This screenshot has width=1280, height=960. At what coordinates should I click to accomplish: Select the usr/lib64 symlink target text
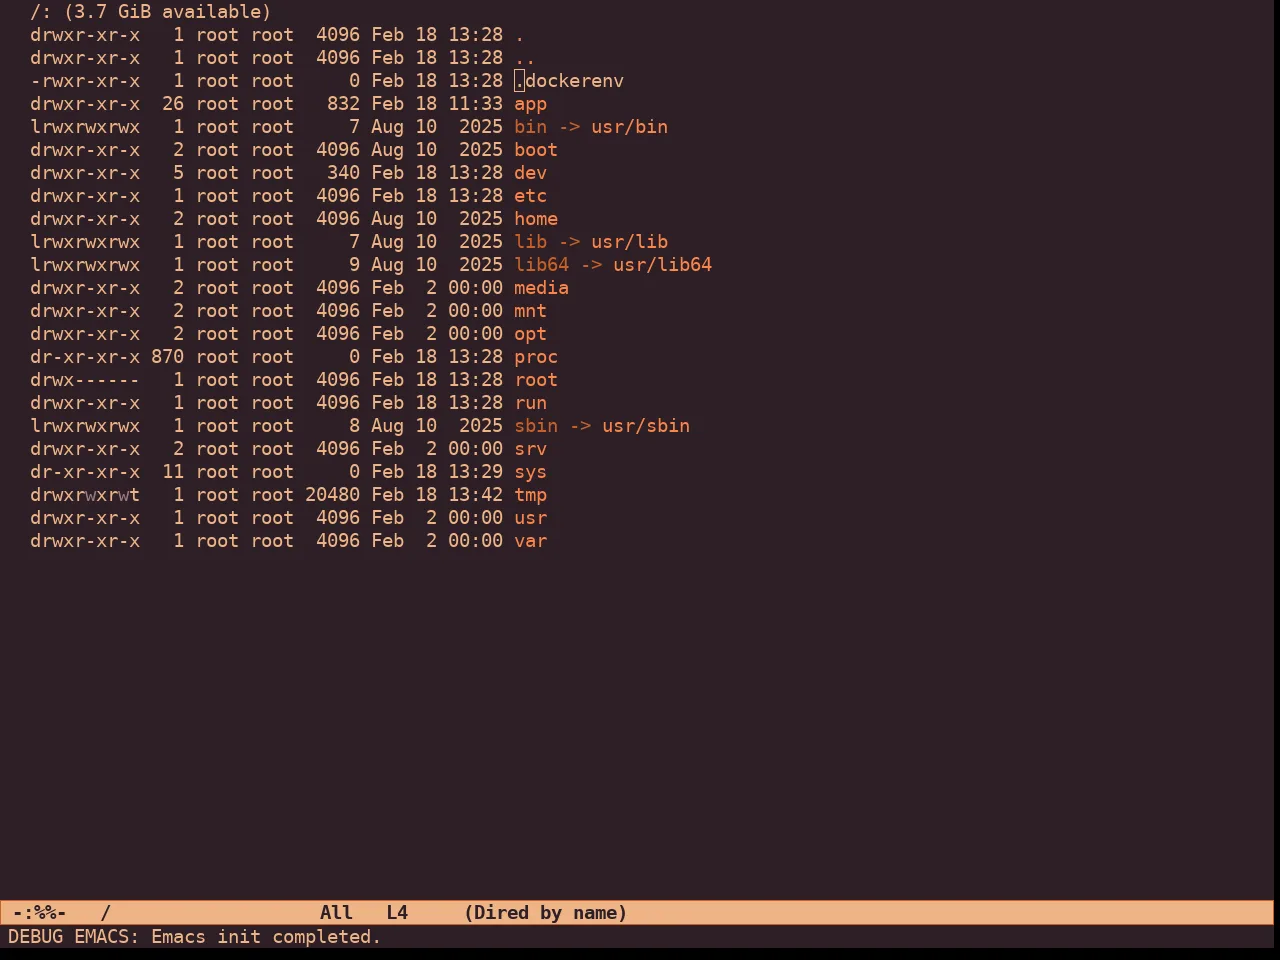click(x=662, y=265)
